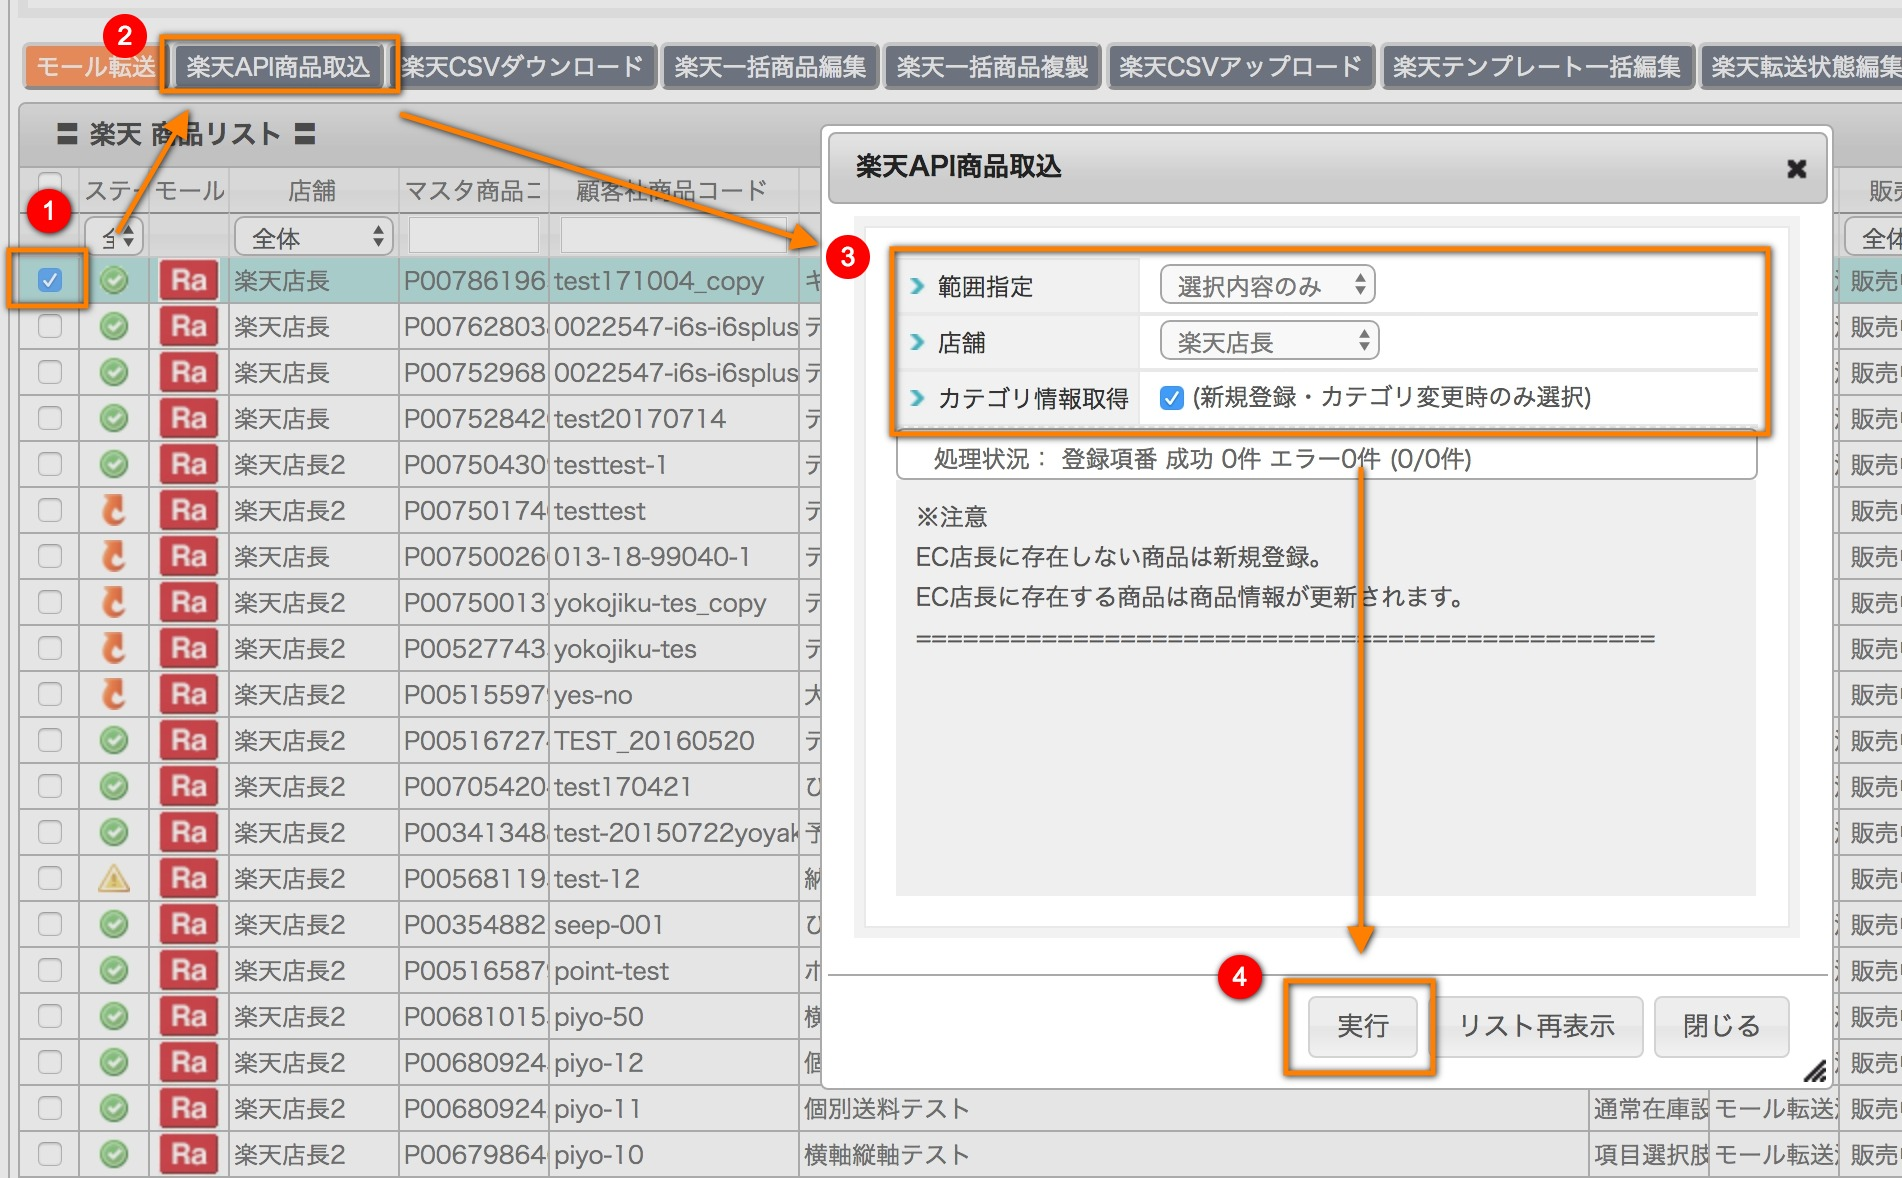
Task: Click the 楽天API商品取込 tab button
Action: 278,67
